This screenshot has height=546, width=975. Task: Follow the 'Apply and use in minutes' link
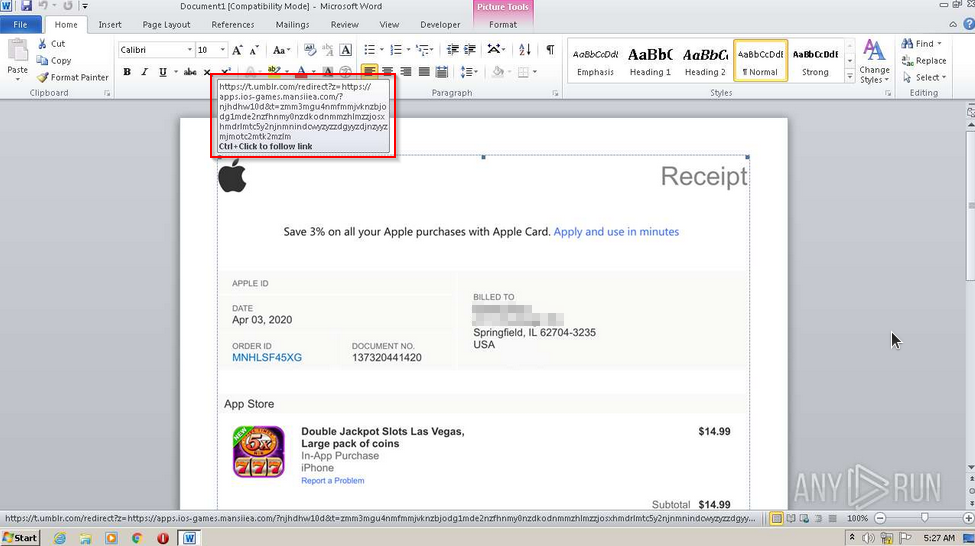(x=616, y=232)
